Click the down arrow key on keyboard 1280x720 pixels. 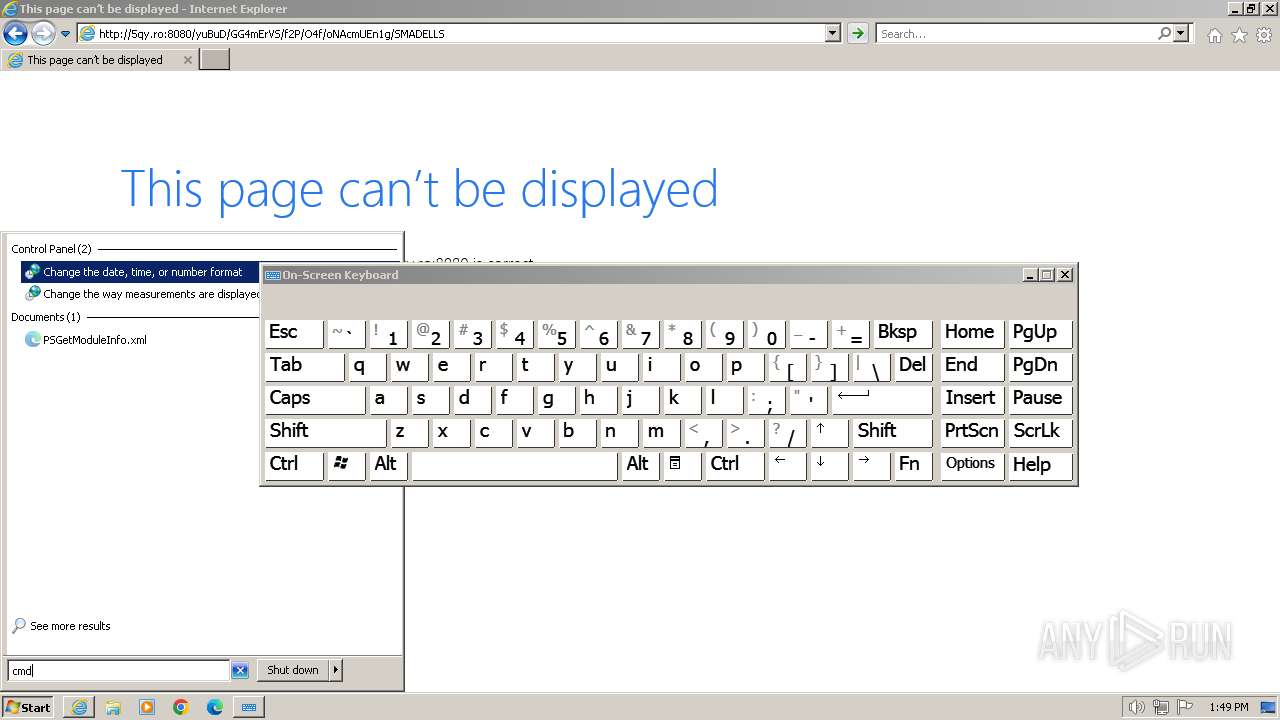829,465
